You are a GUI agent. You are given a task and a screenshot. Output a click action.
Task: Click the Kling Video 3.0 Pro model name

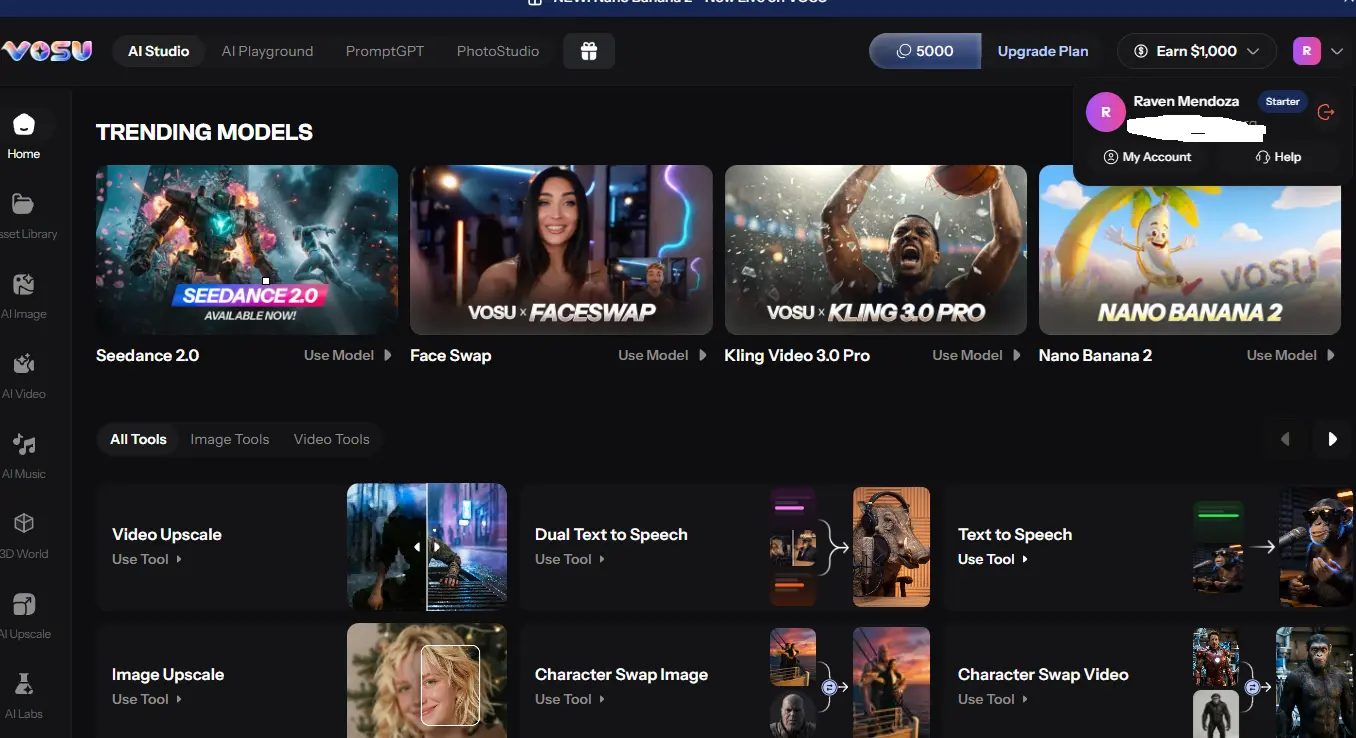coord(797,355)
